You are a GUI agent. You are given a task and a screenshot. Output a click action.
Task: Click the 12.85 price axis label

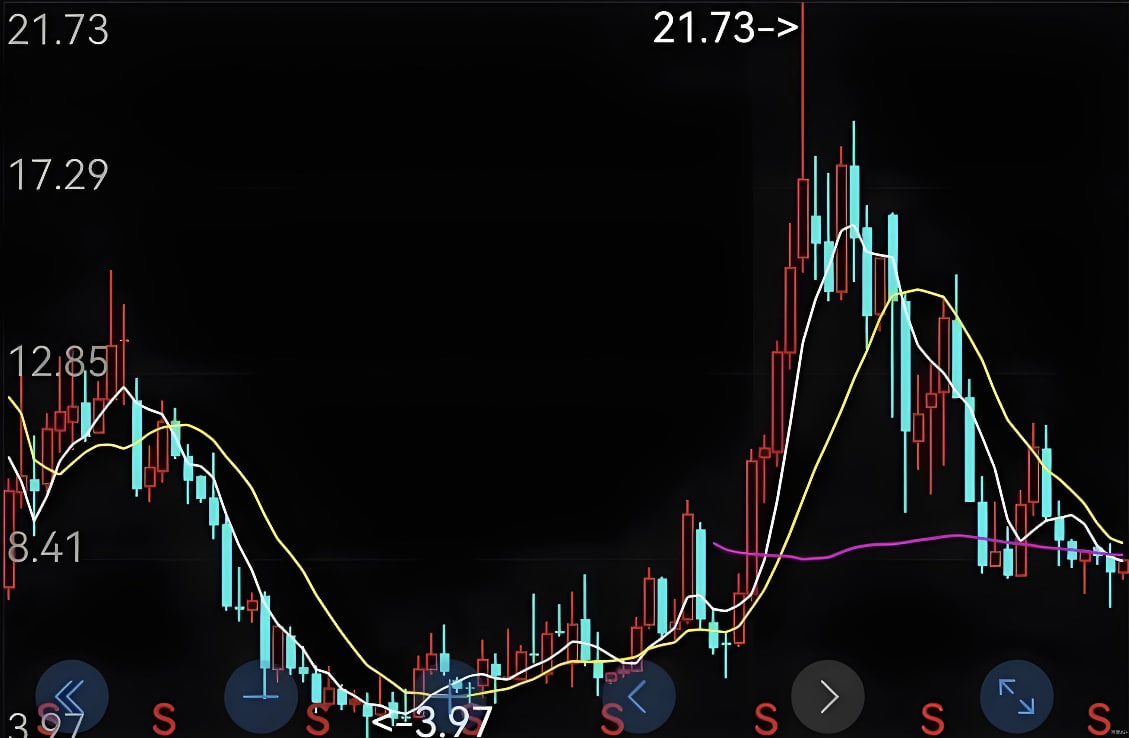click(57, 362)
